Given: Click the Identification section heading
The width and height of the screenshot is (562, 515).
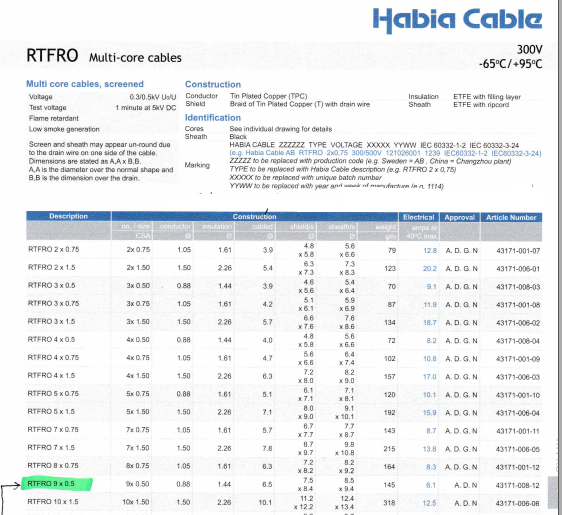Looking at the screenshot, I should pyautogui.click(x=213, y=118).
